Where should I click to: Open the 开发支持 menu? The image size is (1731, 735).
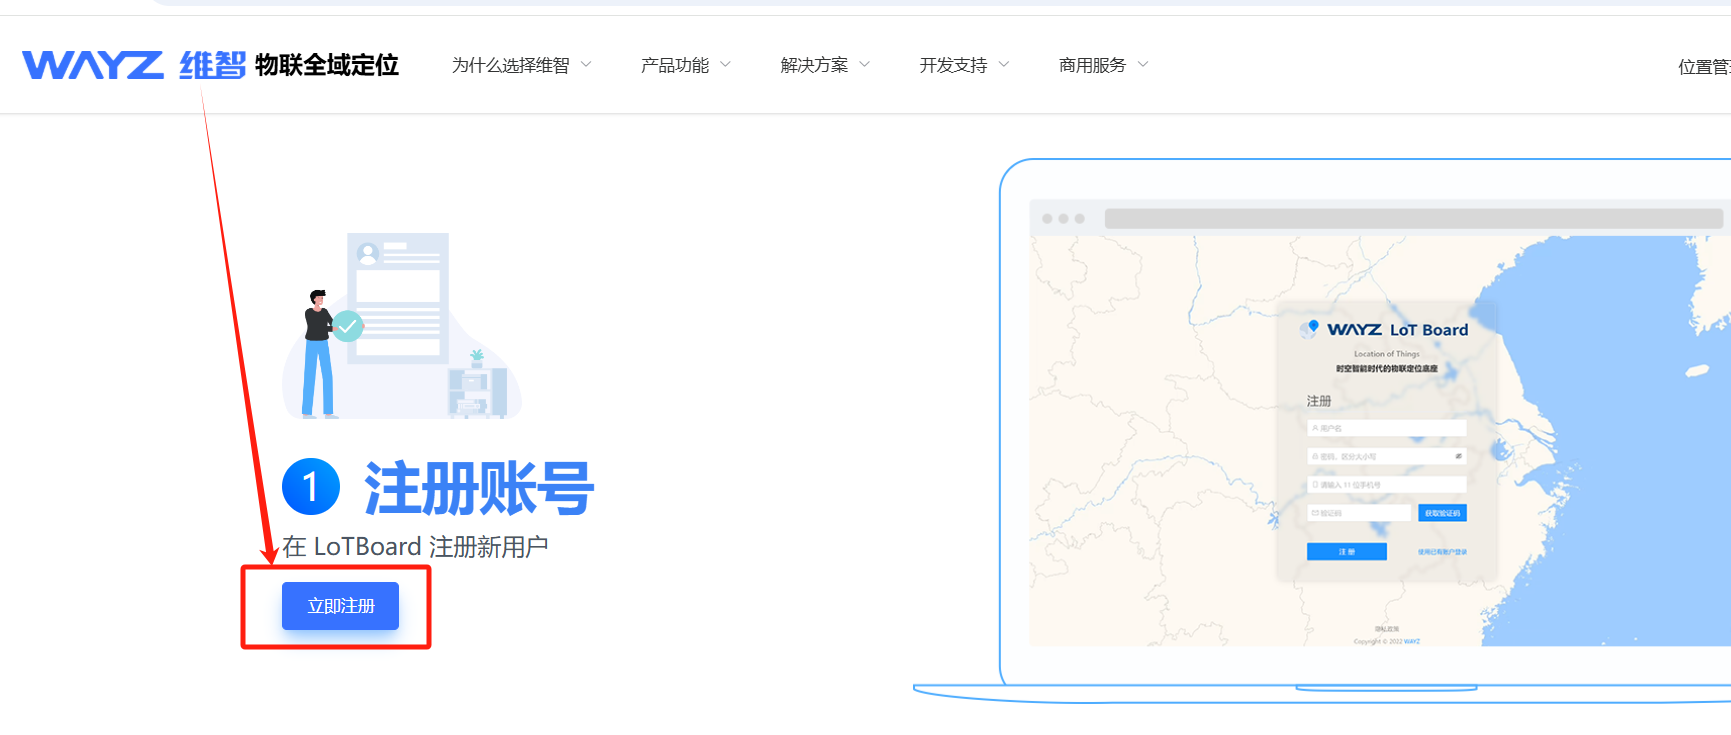point(953,65)
